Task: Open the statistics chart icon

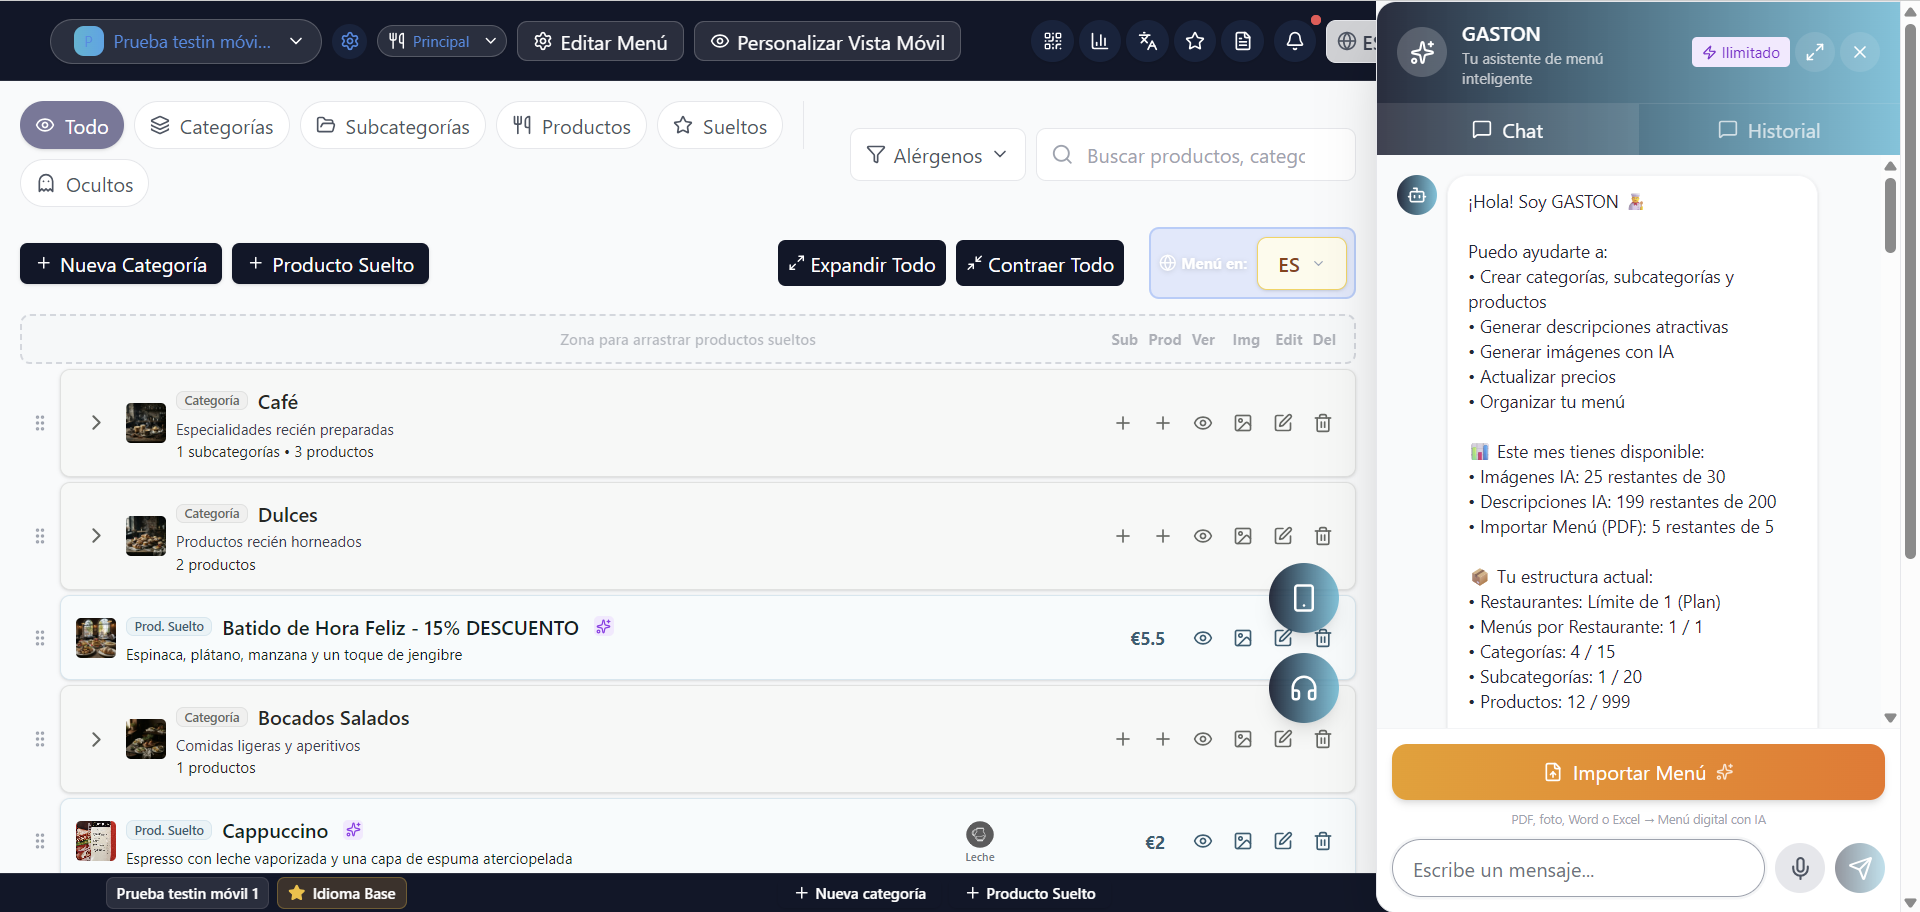Action: coord(1099,41)
